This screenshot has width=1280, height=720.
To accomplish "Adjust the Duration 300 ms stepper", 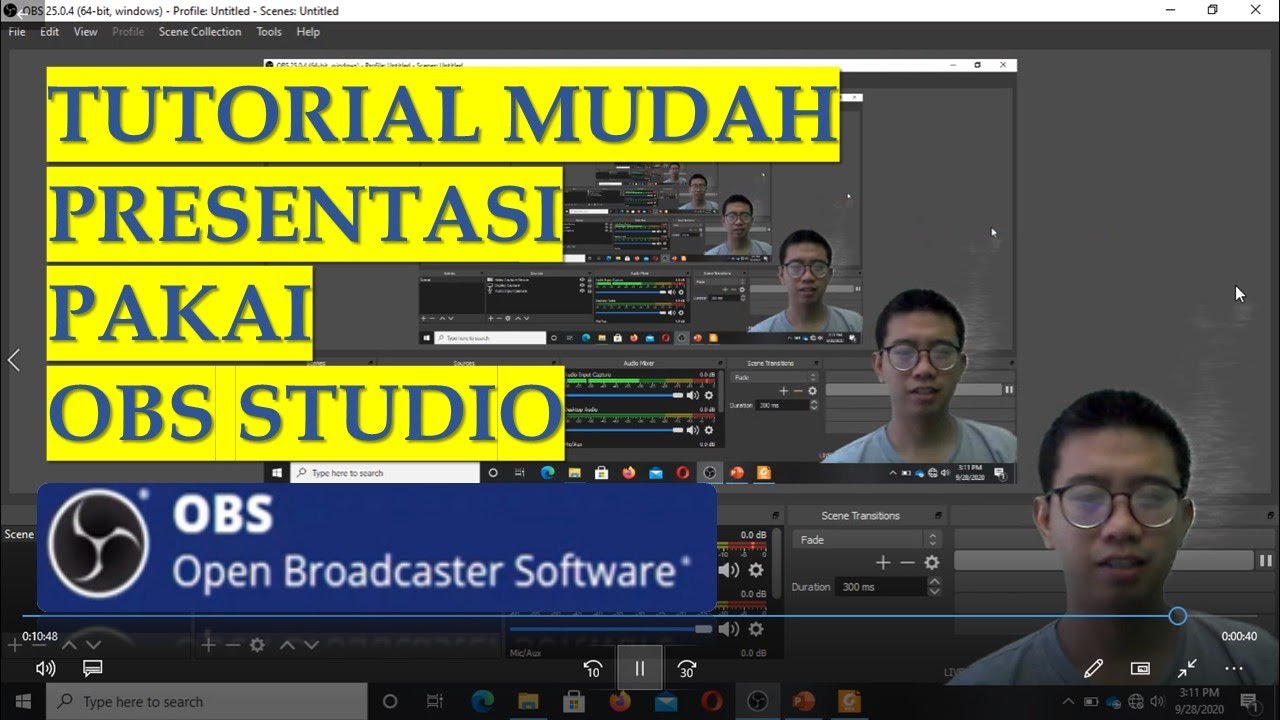I will tap(934, 587).
